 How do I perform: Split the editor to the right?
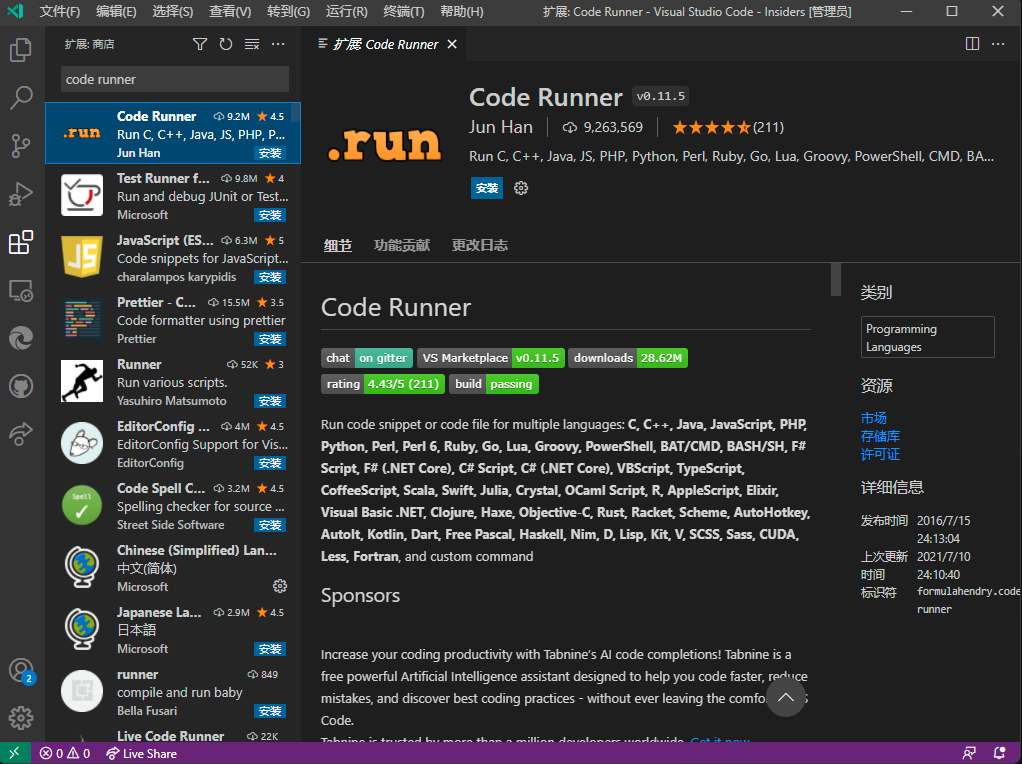click(972, 44)
